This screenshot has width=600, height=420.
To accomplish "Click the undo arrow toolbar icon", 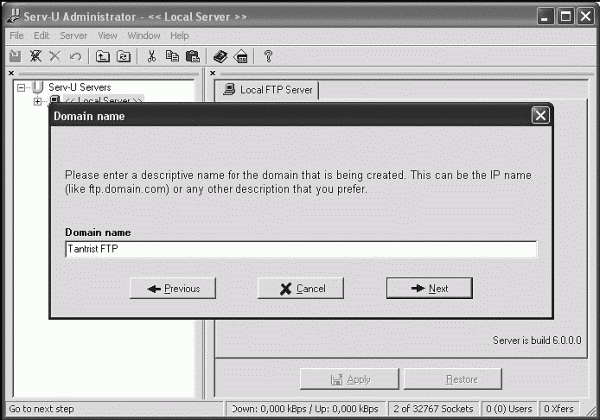I will [x=75, y=57].
